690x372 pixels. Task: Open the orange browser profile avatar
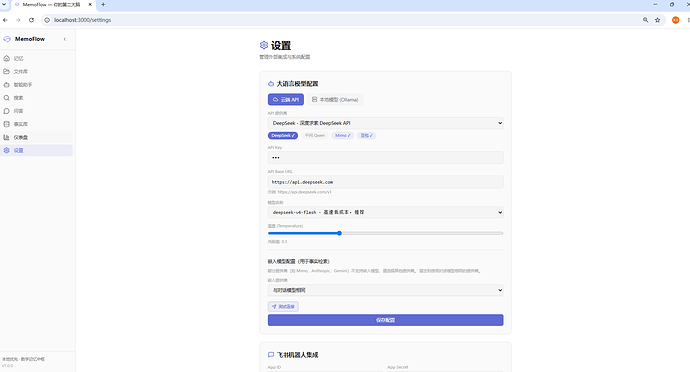tap(675, 20)
